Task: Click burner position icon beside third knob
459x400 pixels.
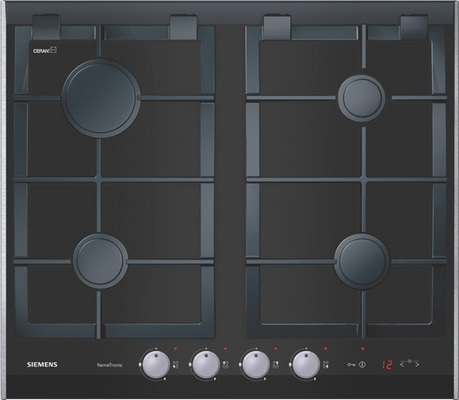Action: (x=276, y=365)
